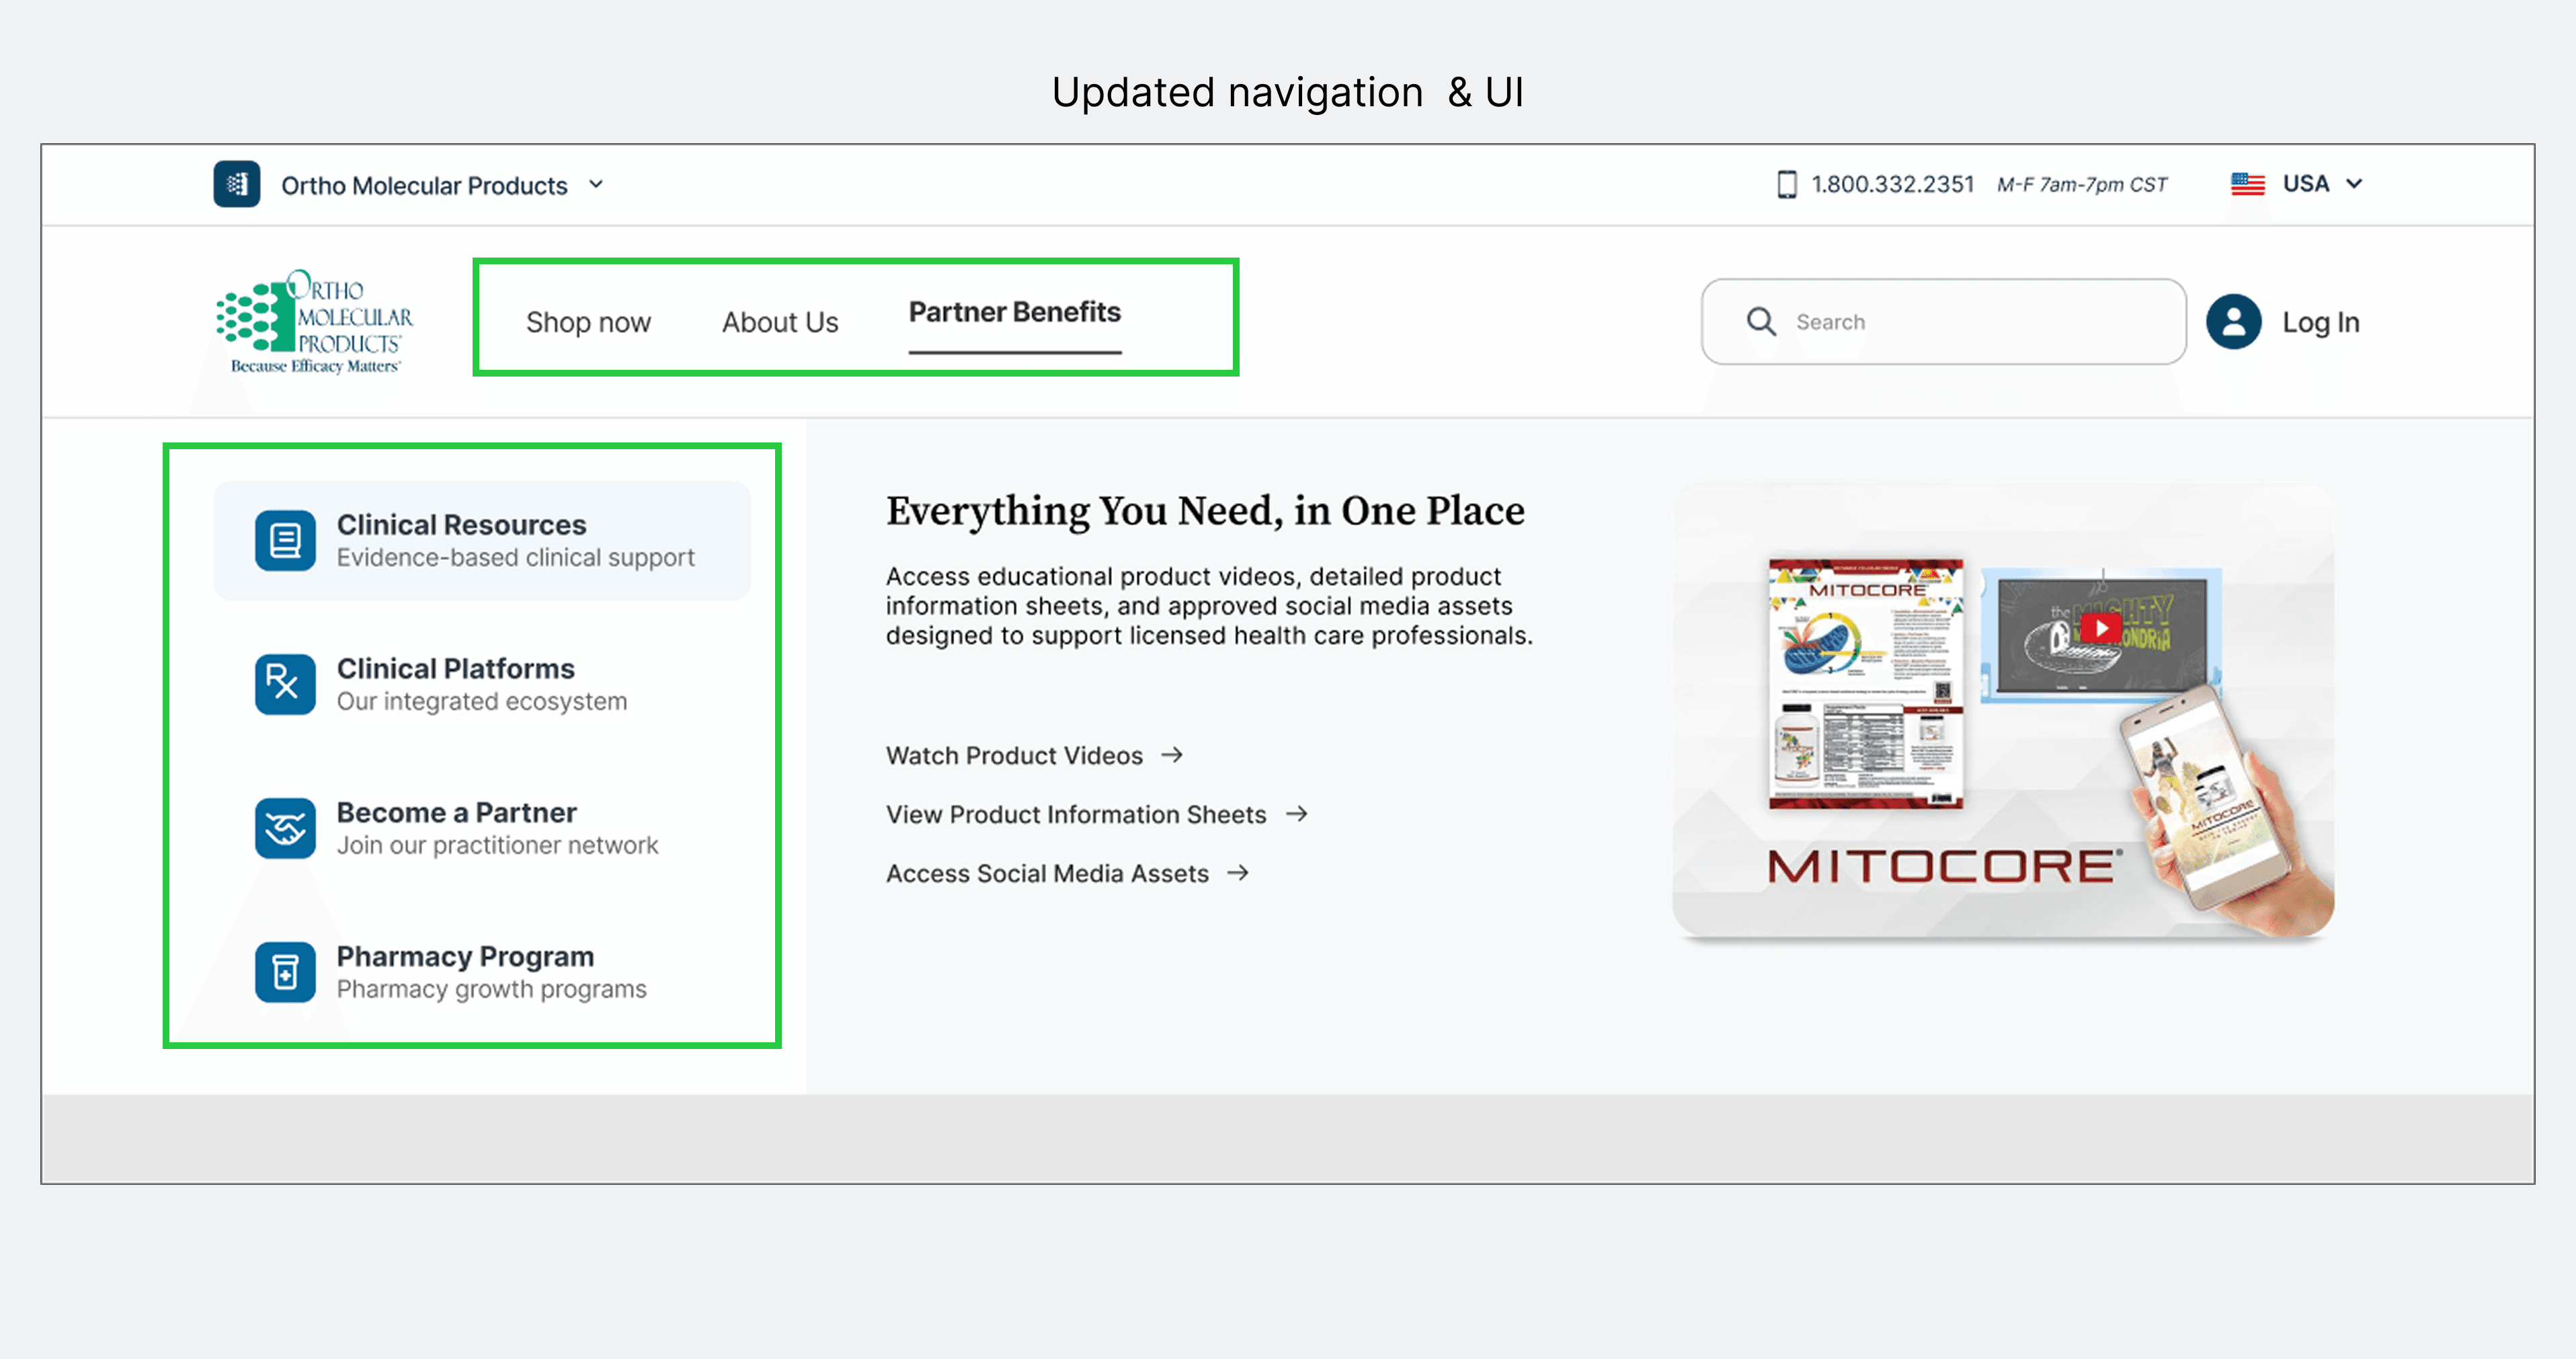
Task: Click the Ortho Molecular Products main logo
Action: 314,322
